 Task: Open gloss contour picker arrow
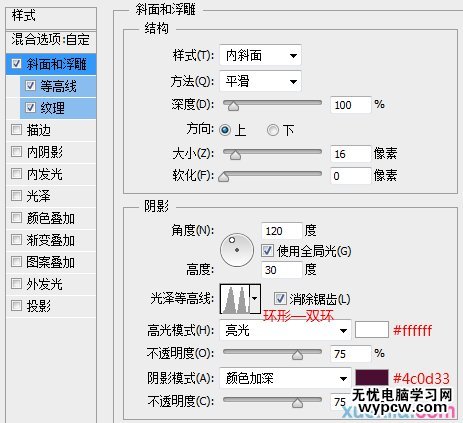tap(255, 298)
